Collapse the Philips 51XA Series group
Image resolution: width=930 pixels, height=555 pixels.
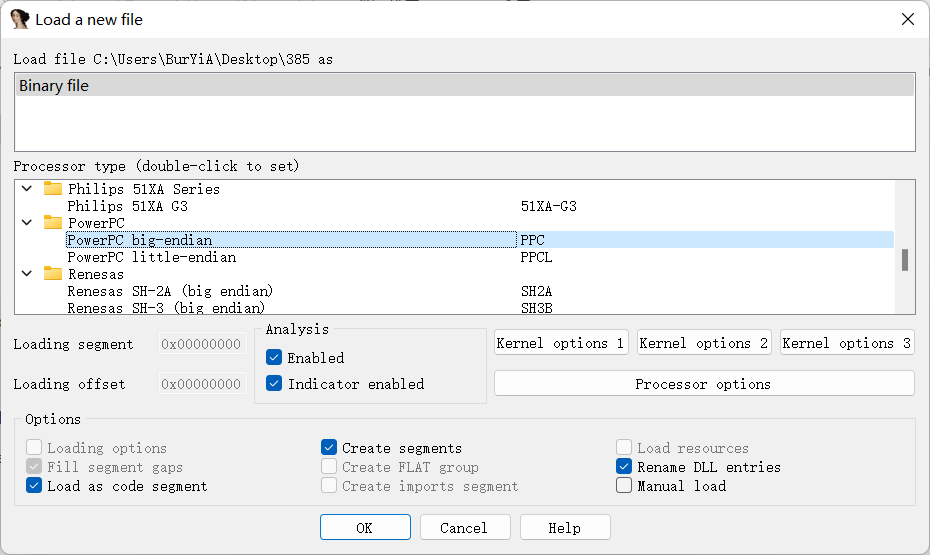click(x=27, y=189)
